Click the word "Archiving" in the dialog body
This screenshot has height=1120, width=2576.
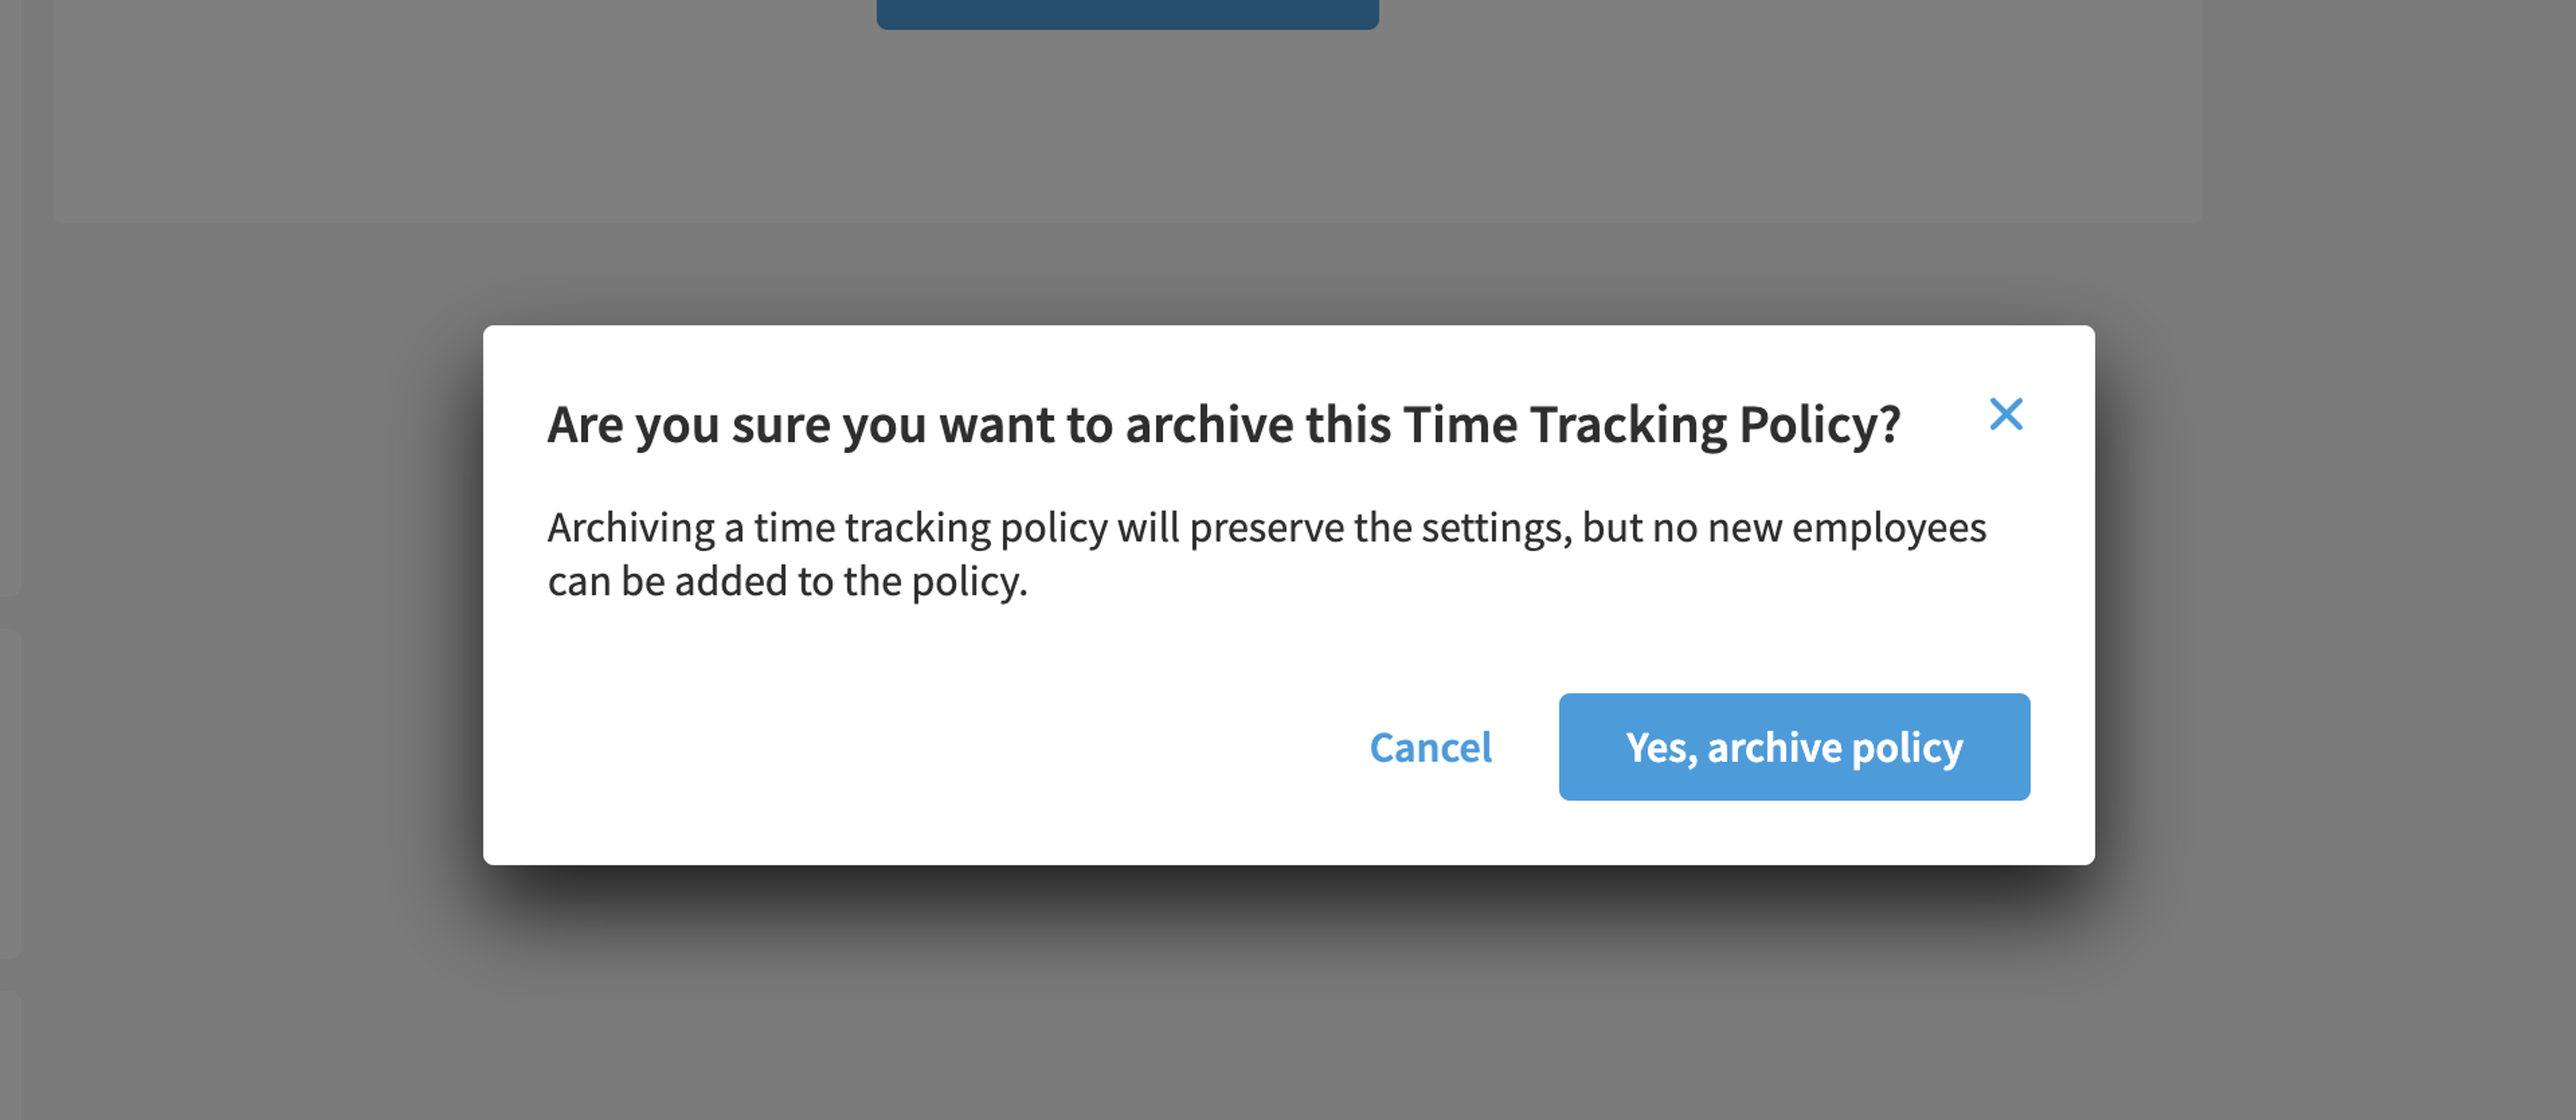[x=631, y=528]
